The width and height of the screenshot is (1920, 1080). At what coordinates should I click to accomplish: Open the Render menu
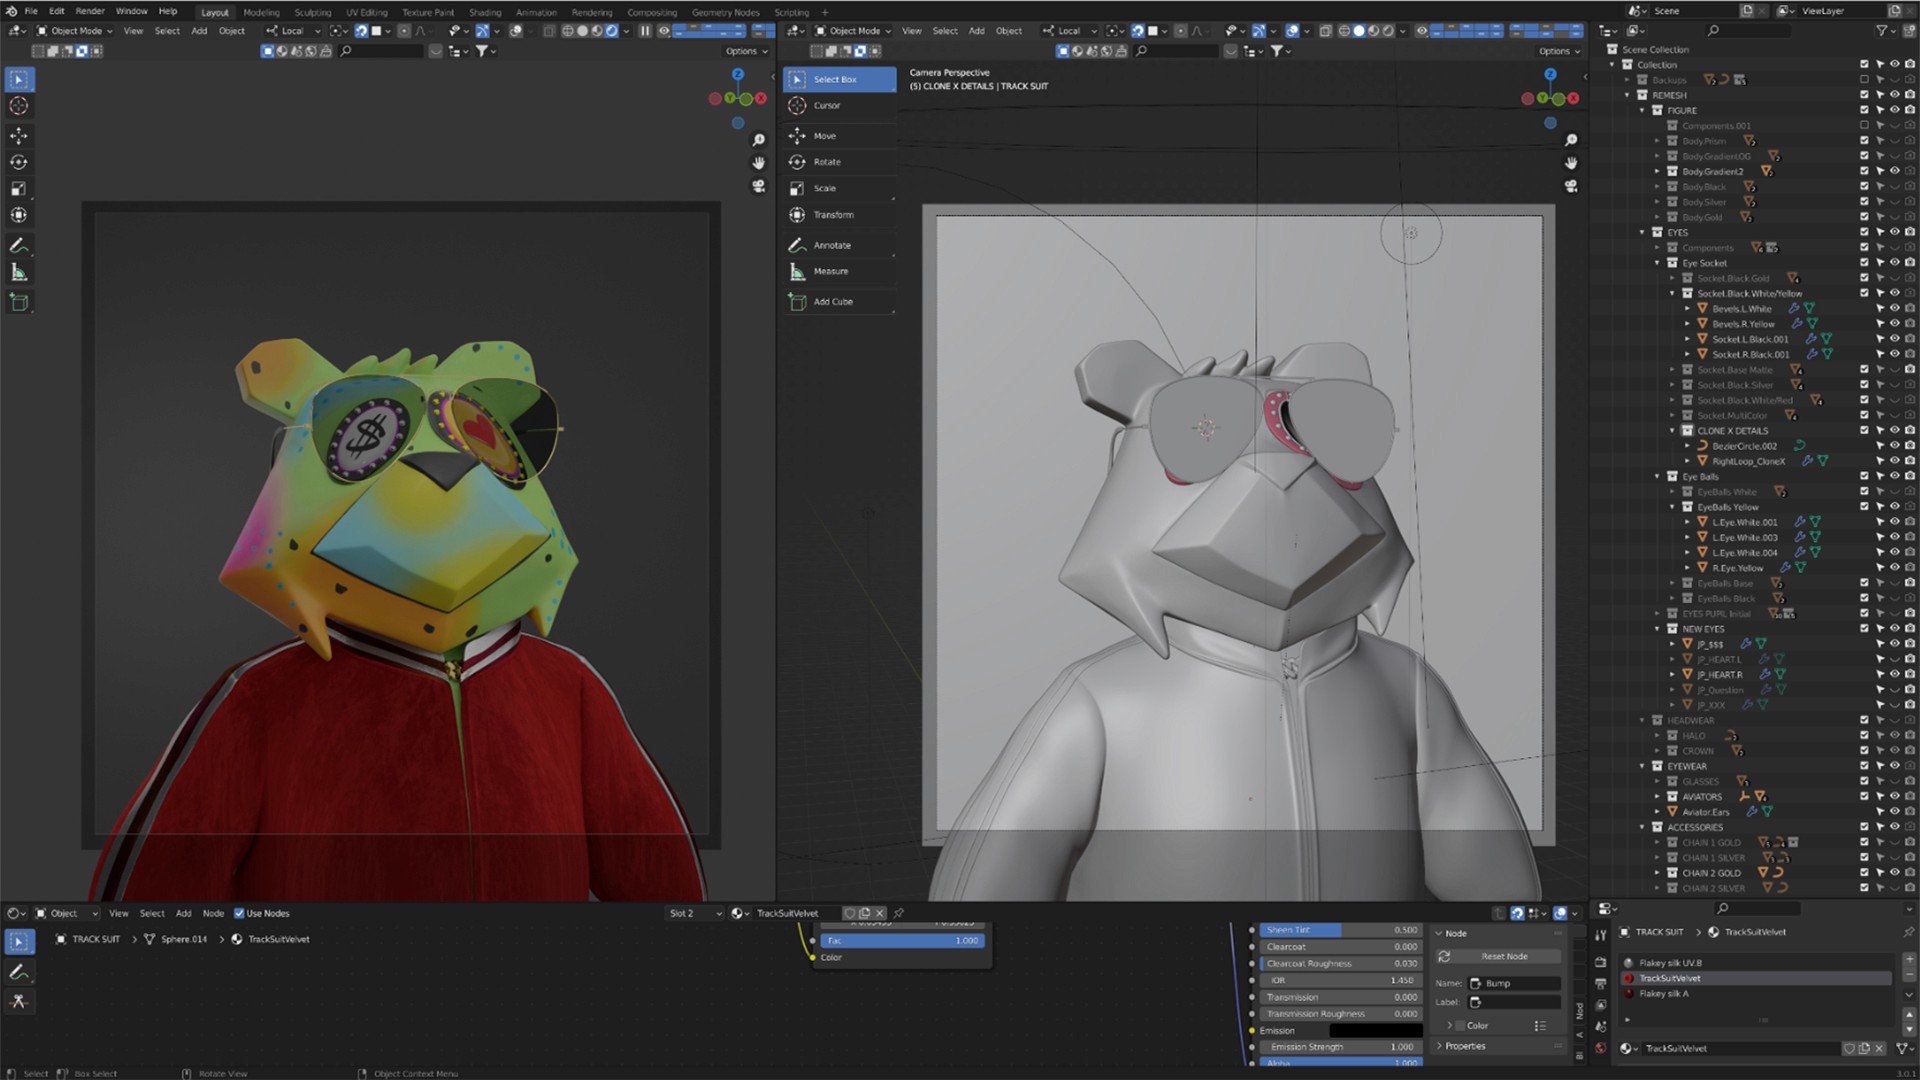tap(90, 11)
